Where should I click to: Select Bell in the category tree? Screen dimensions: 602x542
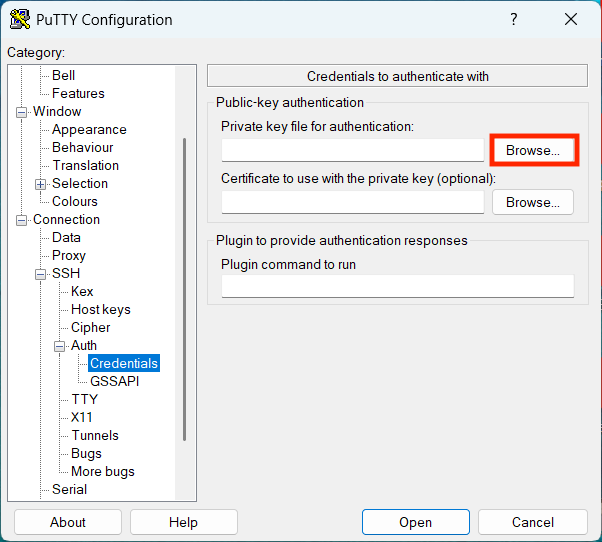coord(63,75)
